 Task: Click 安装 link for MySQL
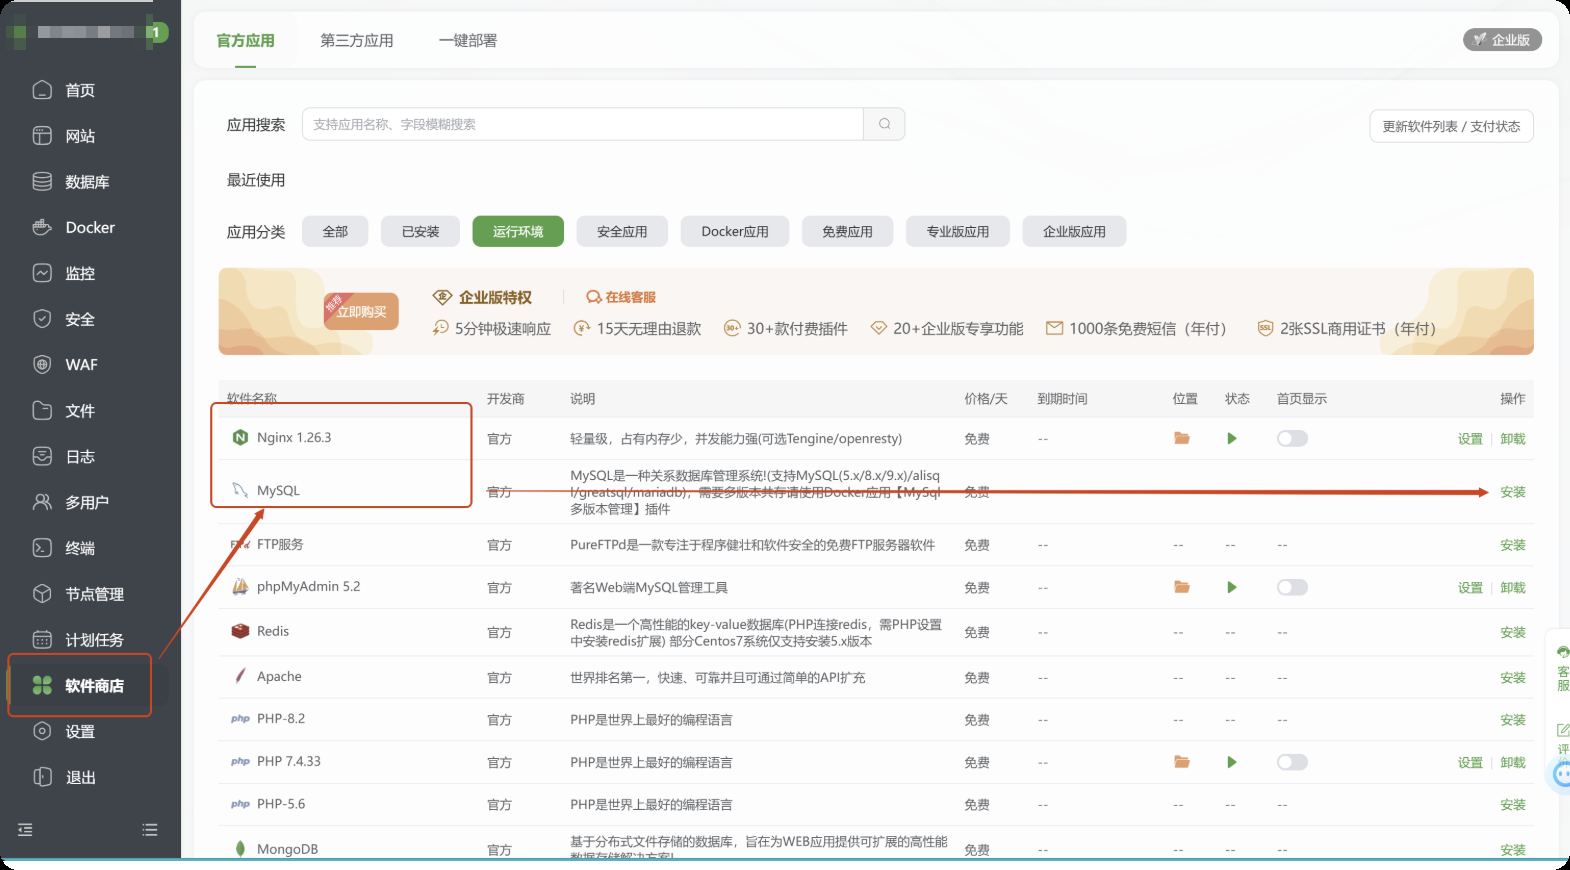coord(1512,492)
